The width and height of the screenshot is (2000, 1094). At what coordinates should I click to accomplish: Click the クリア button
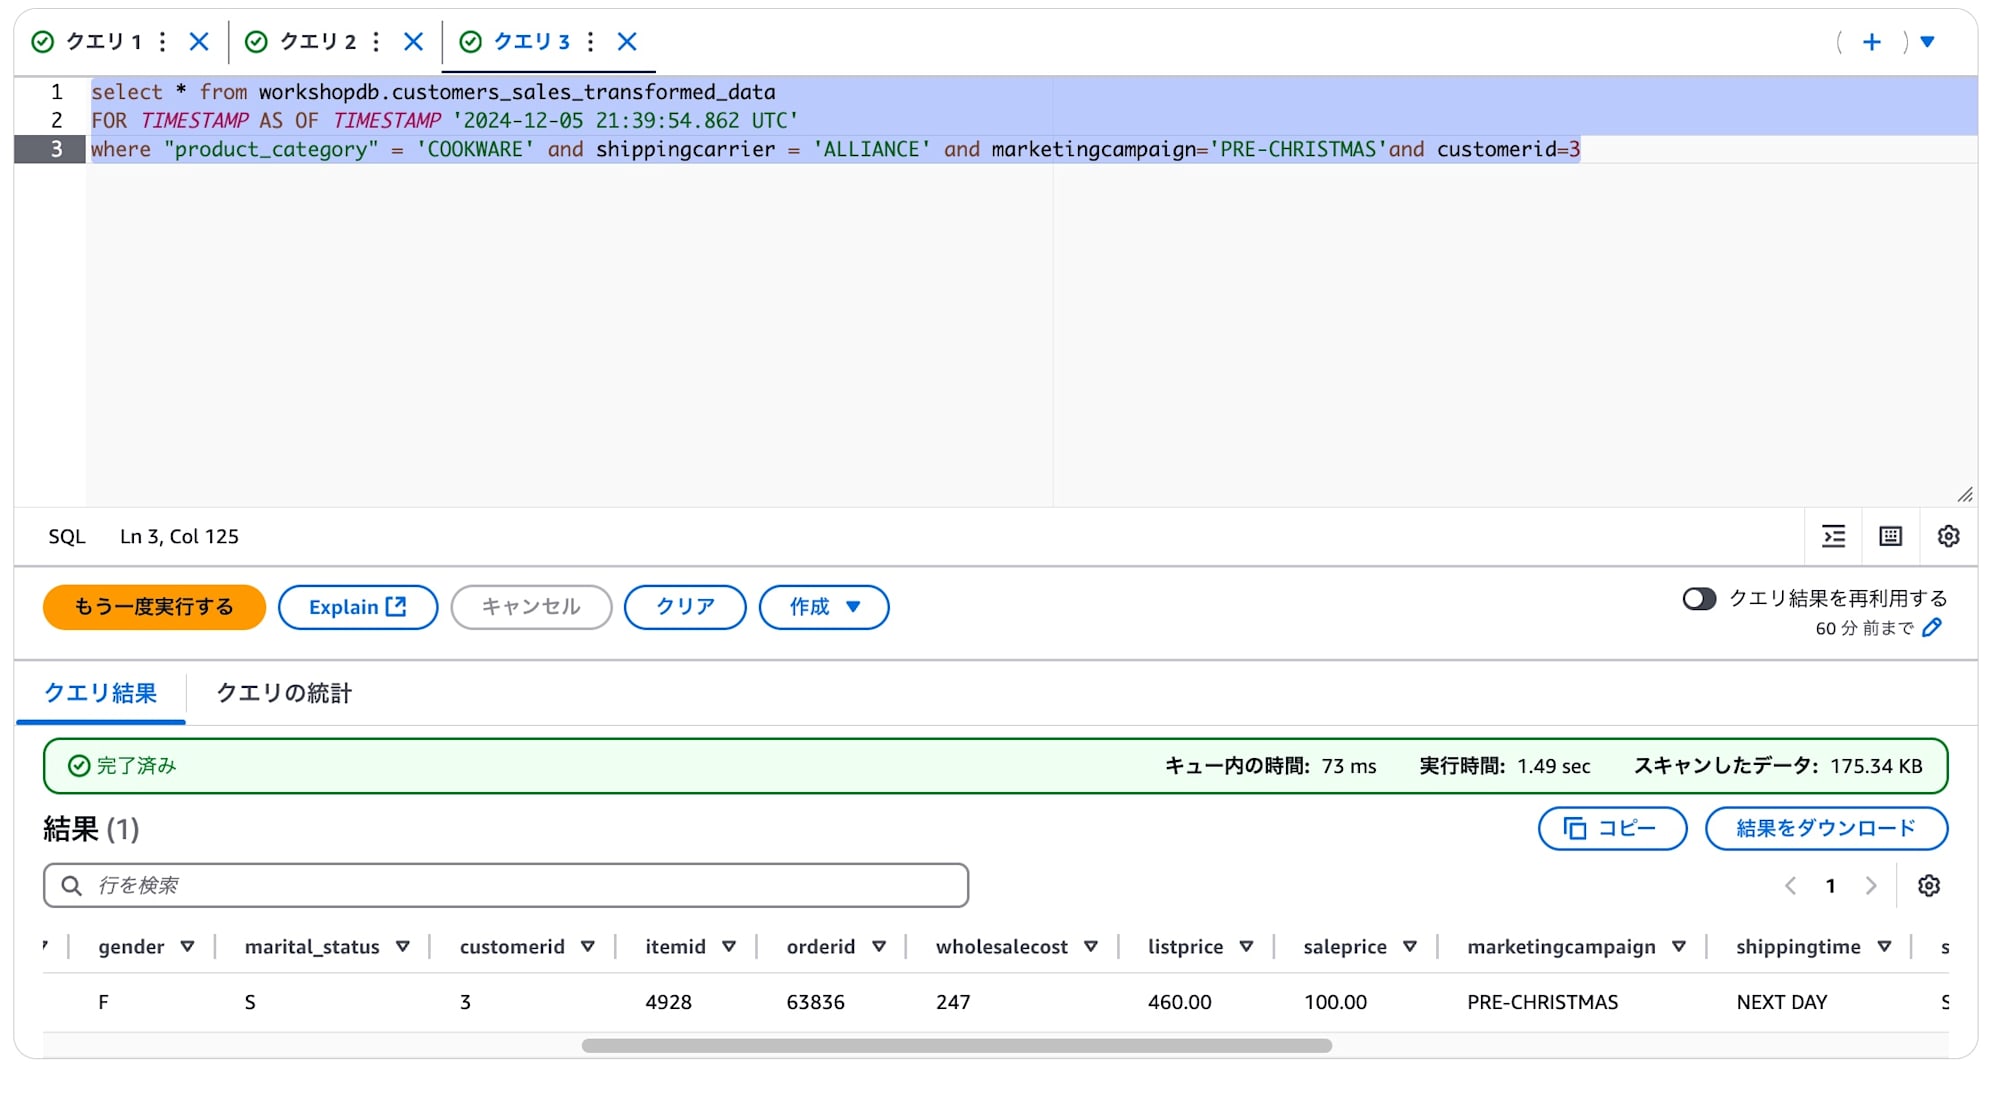685,607
